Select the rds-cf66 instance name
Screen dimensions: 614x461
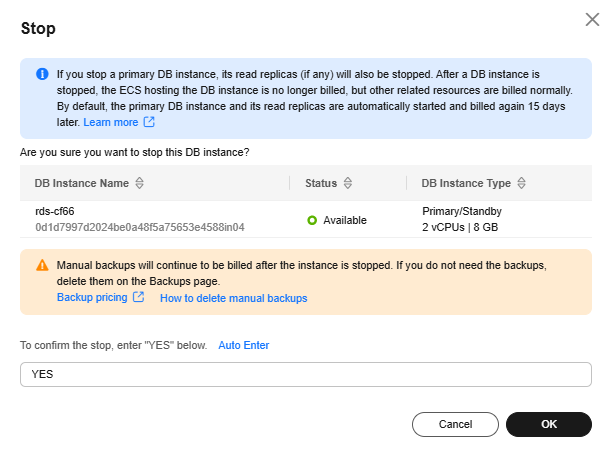point(55,212)
